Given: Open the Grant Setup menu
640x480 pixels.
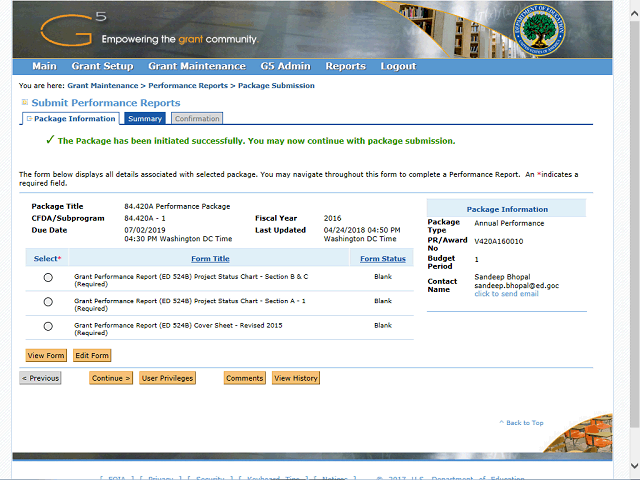Looking at the screenshot, I should [x=102, y=66].
